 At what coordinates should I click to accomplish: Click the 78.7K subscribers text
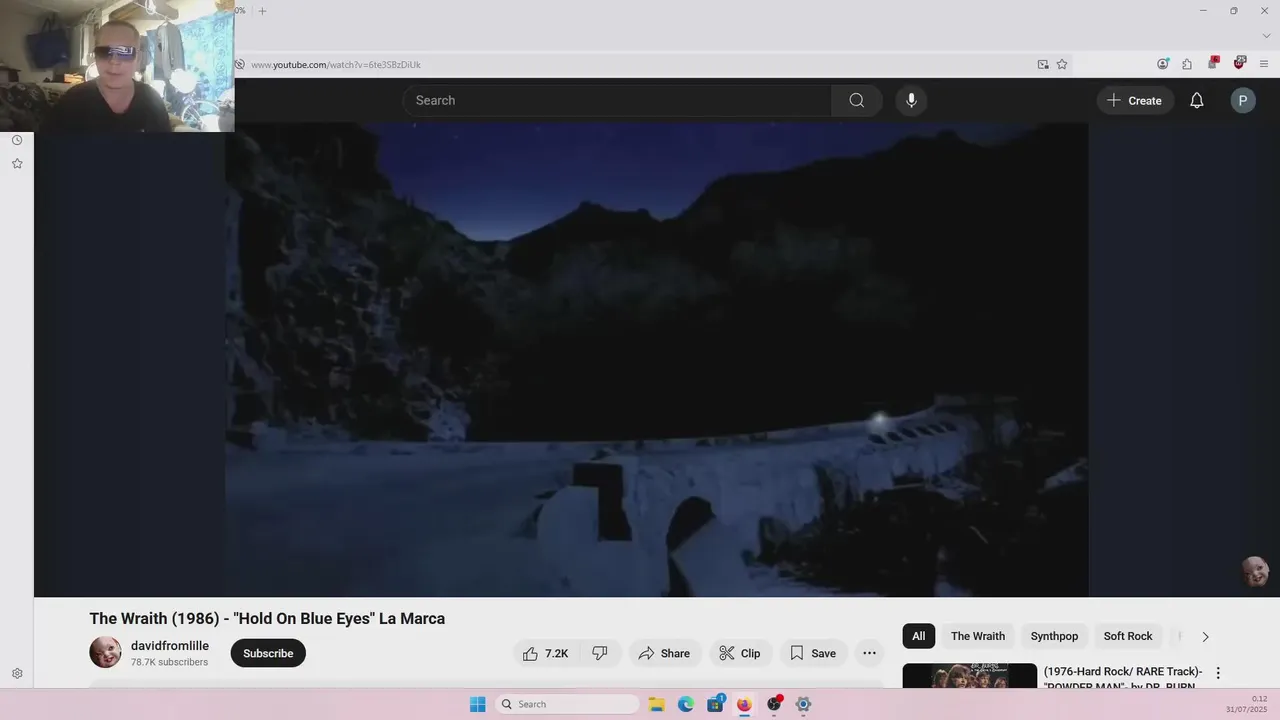pos(169,662)
